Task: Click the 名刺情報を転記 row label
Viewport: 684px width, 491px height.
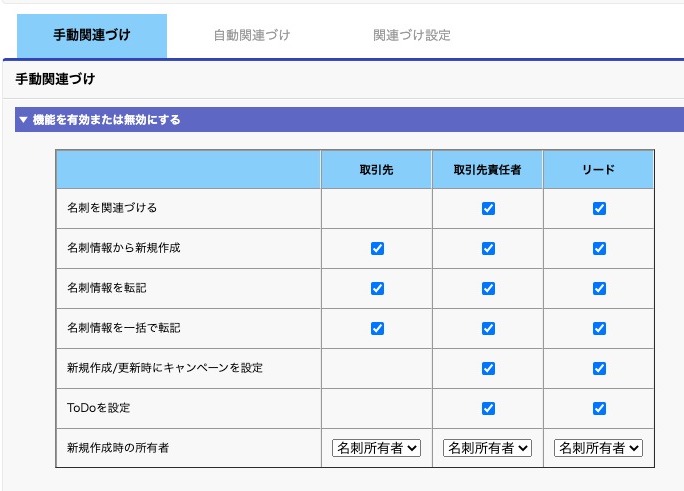Action: click(106, 288)
